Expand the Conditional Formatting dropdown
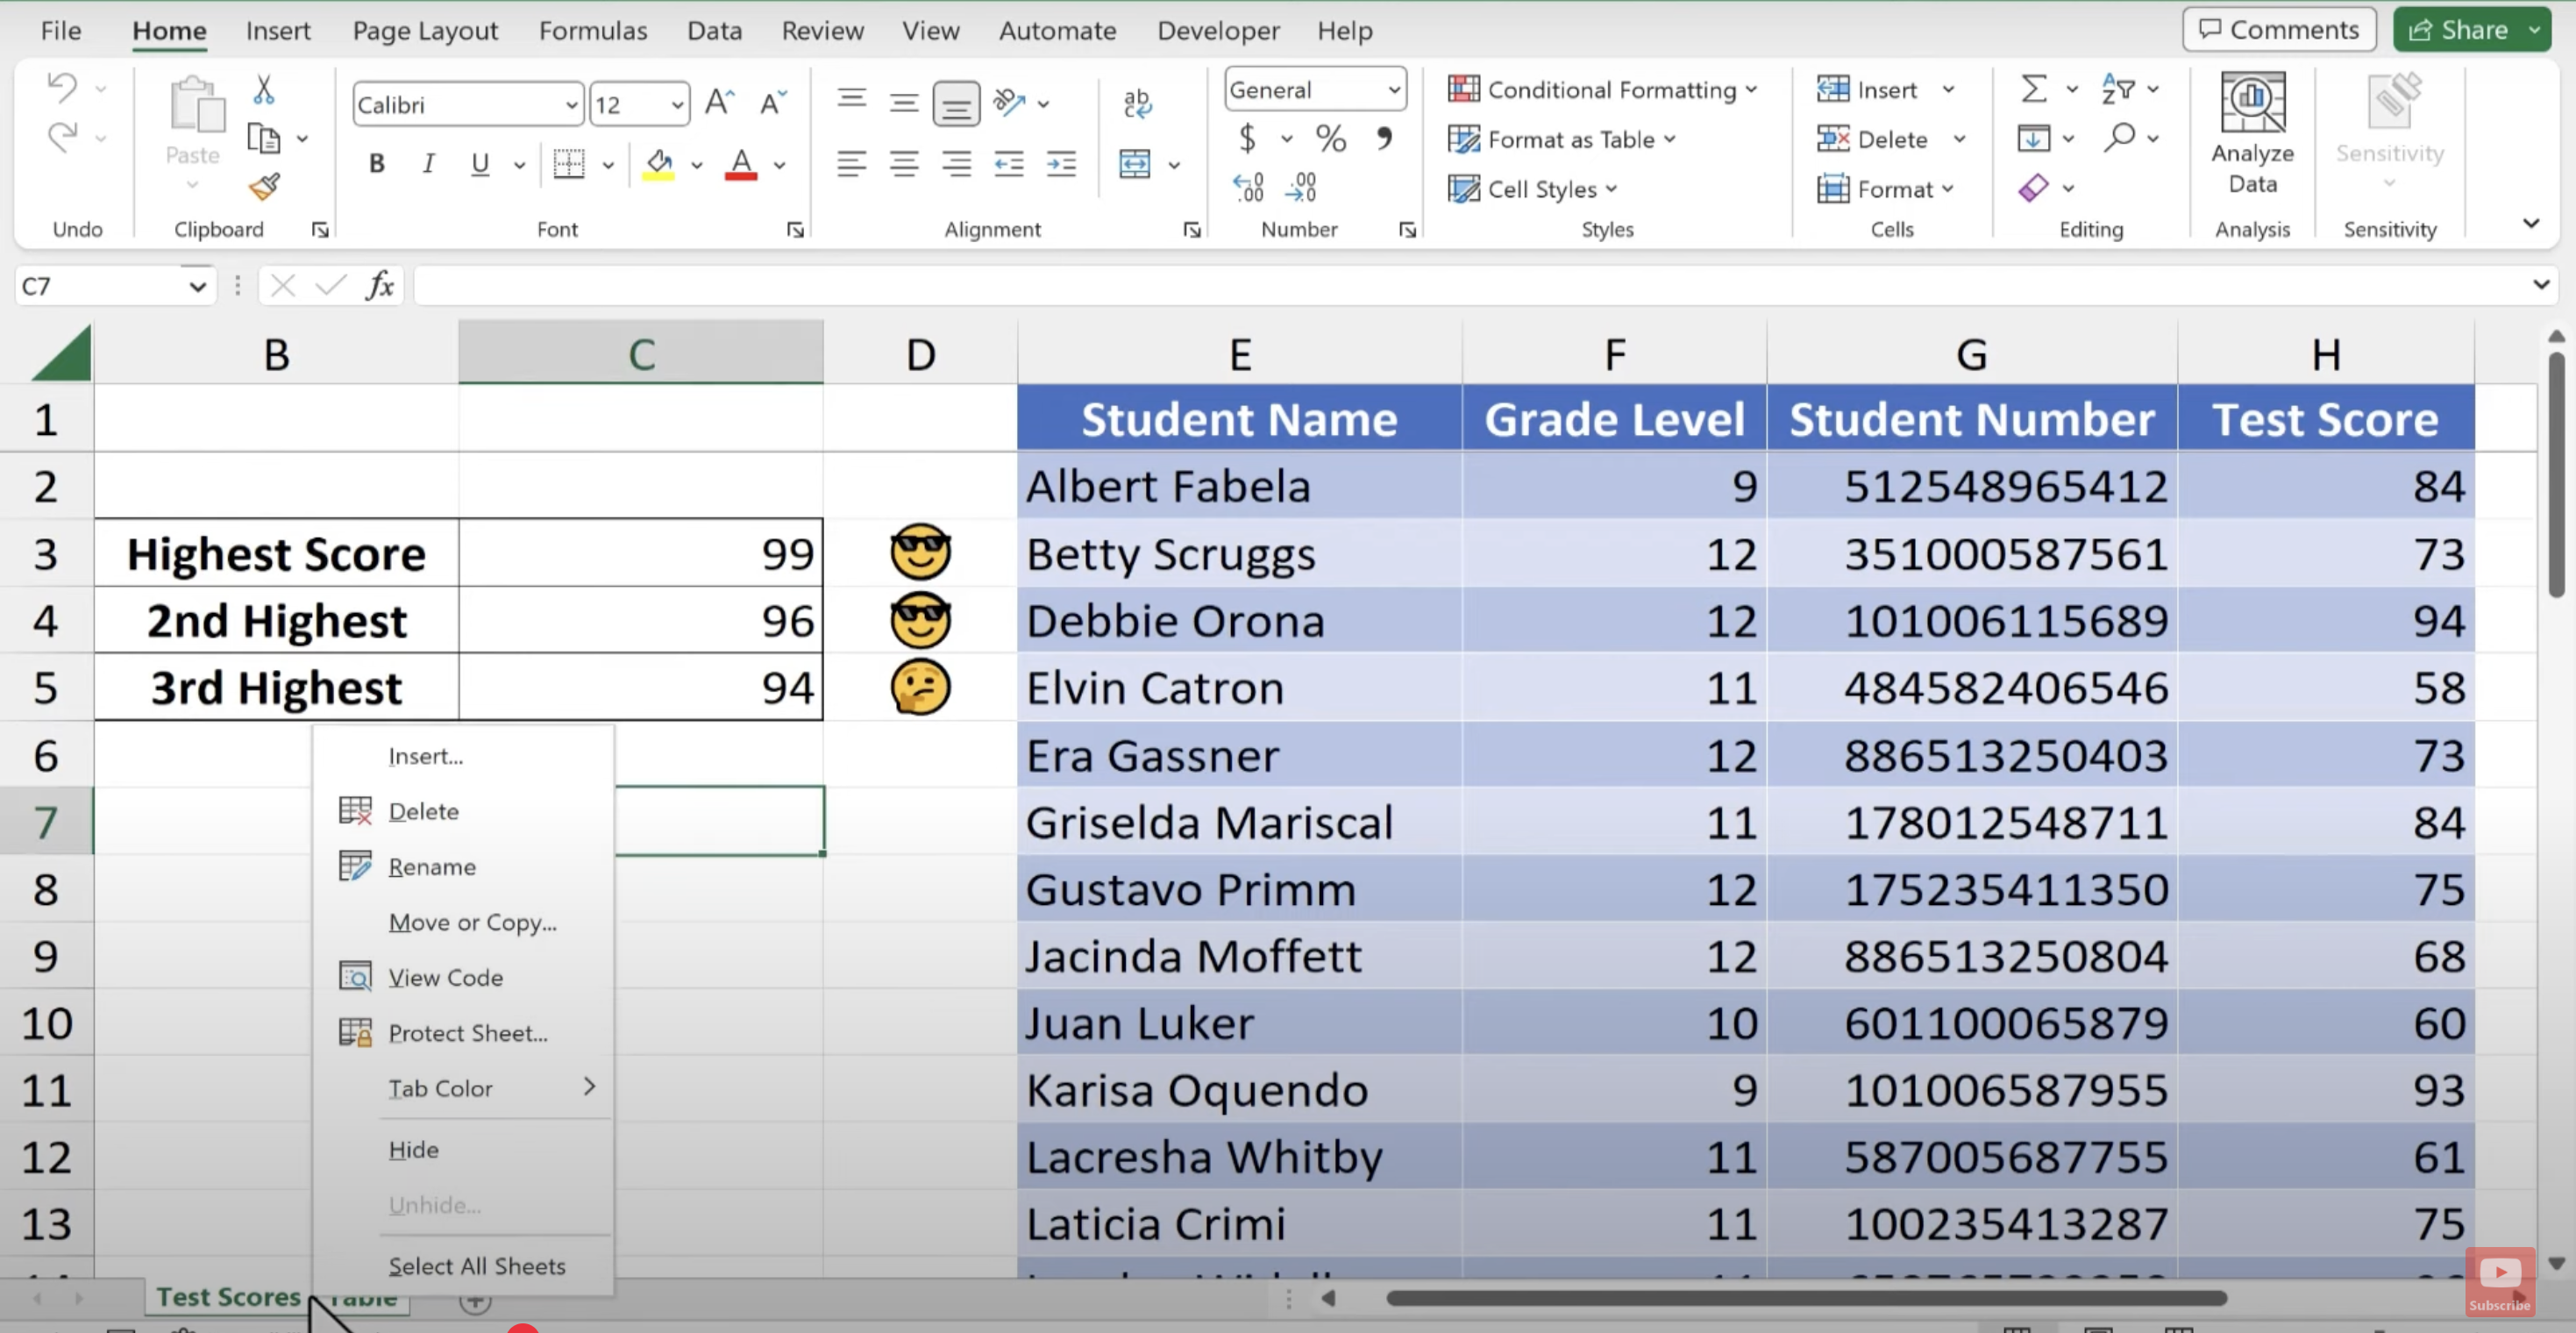 click(x=1602, y=90)
